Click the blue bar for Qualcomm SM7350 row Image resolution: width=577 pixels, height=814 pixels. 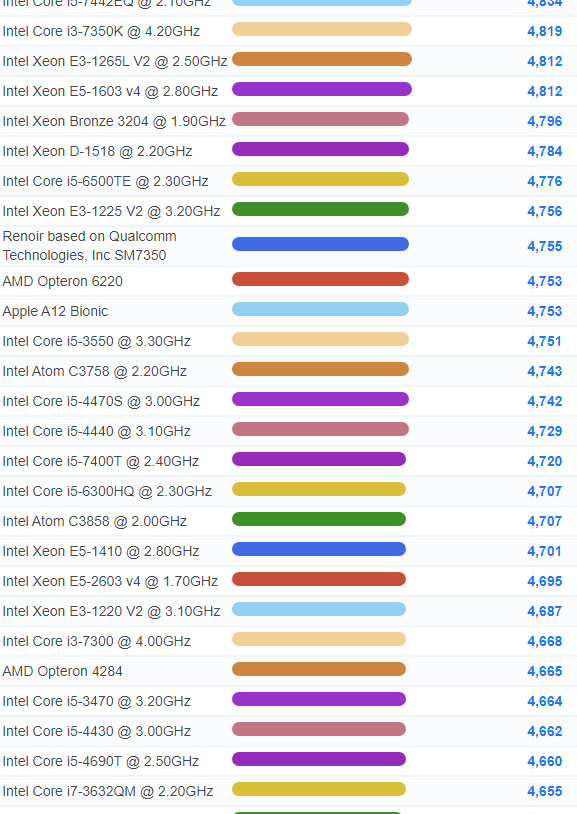pos(320,244)
